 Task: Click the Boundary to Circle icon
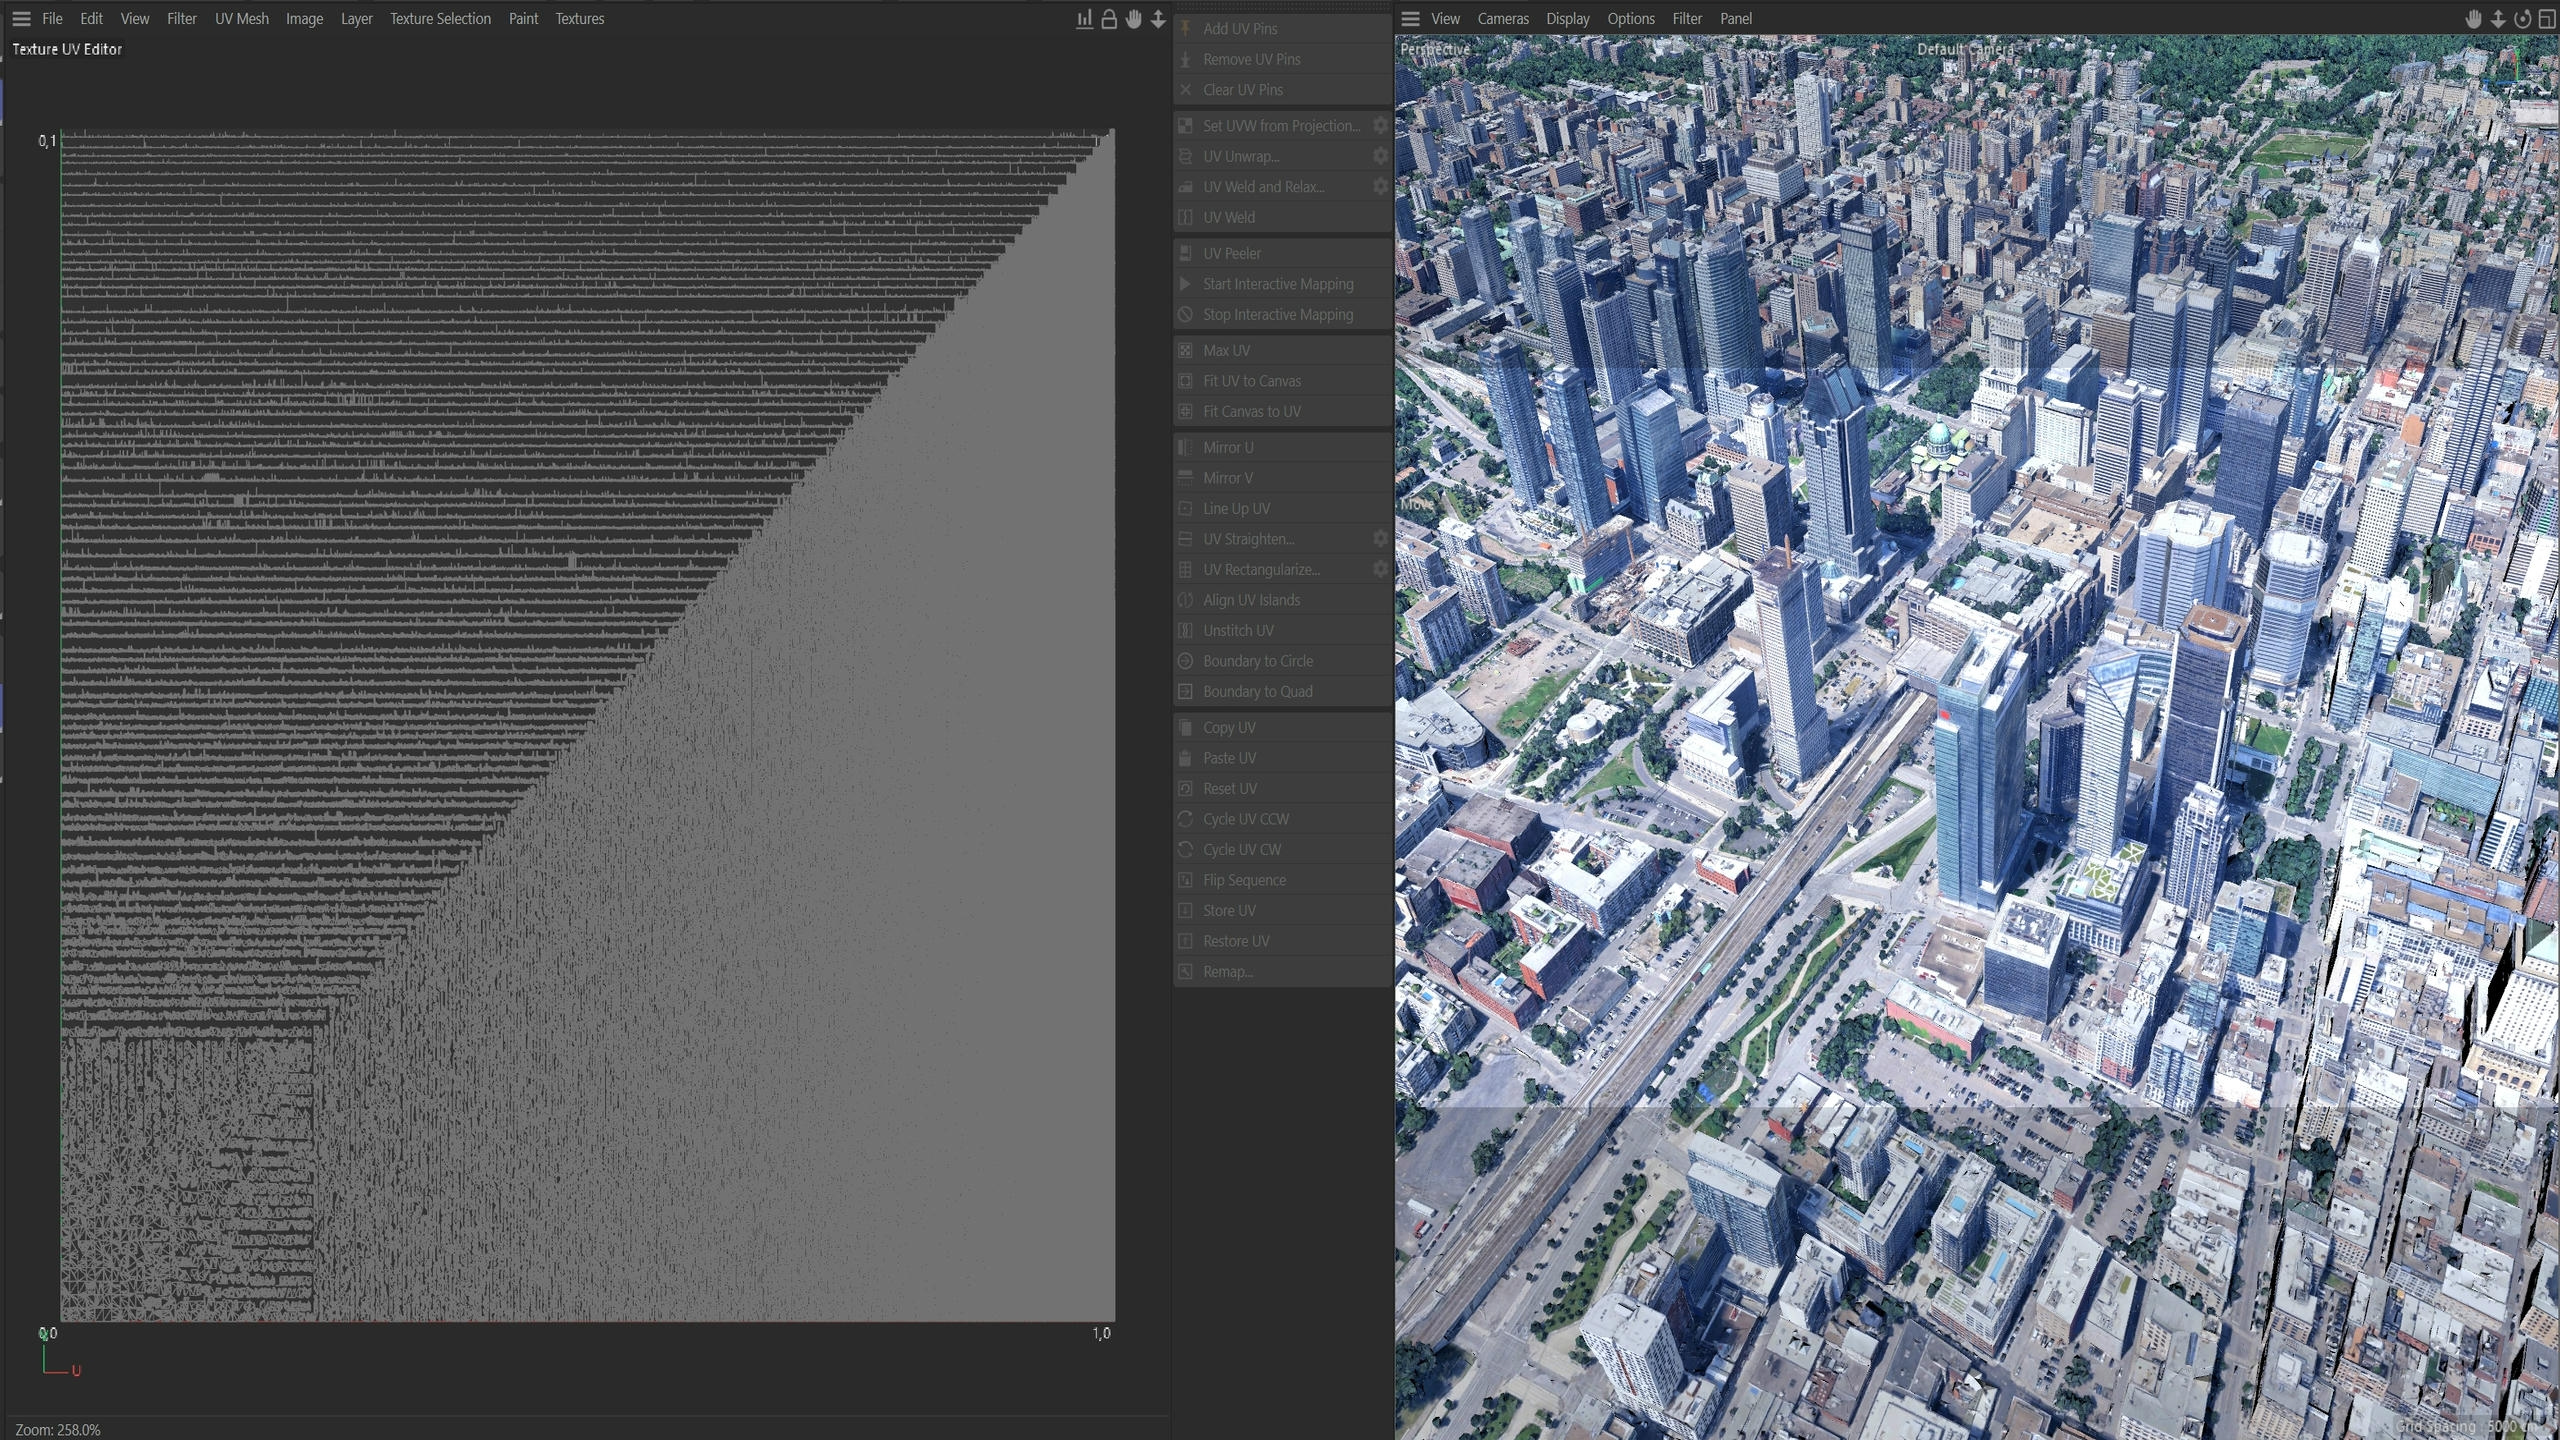[x=1185, y=661]
